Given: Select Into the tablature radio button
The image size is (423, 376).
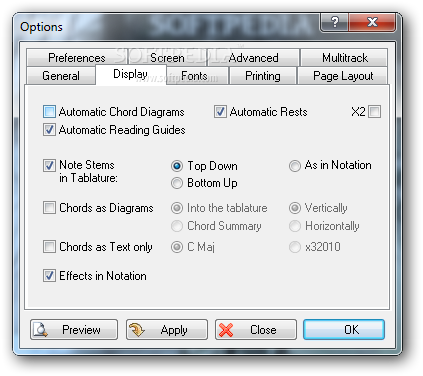Looking at the screenshot, I should click(x=177, y=208).
